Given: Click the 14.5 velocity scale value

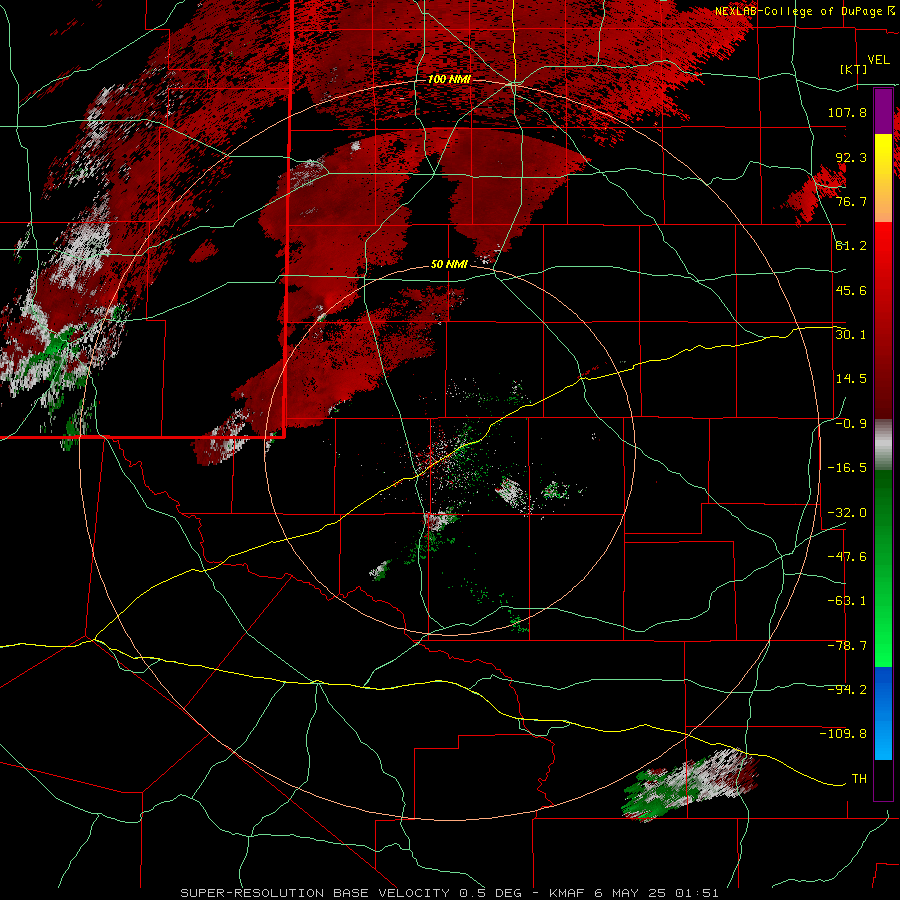Looking at the screenshot, I should [x=851, y=379].
